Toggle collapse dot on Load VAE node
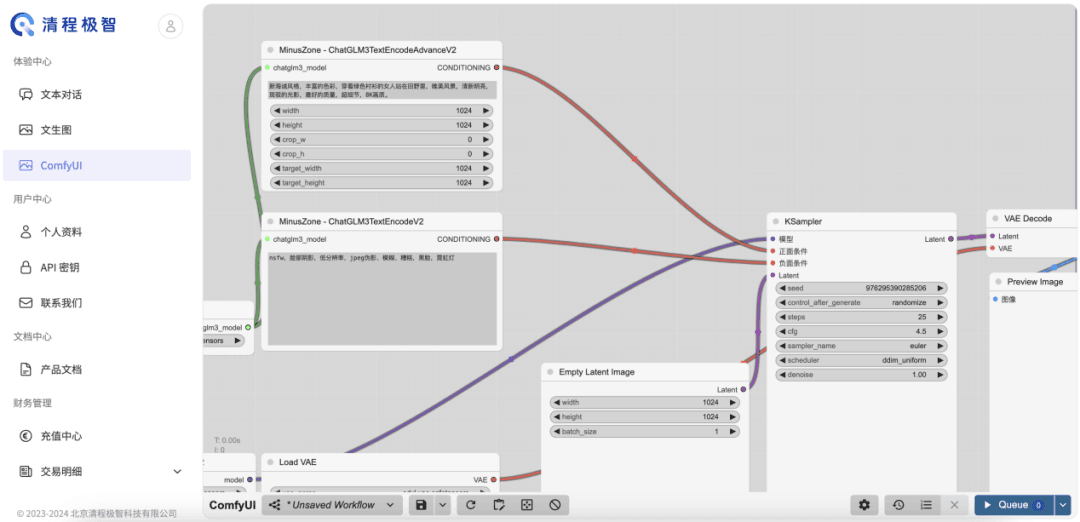This screenshot has width=1080, height=522. tap(269, 462)
